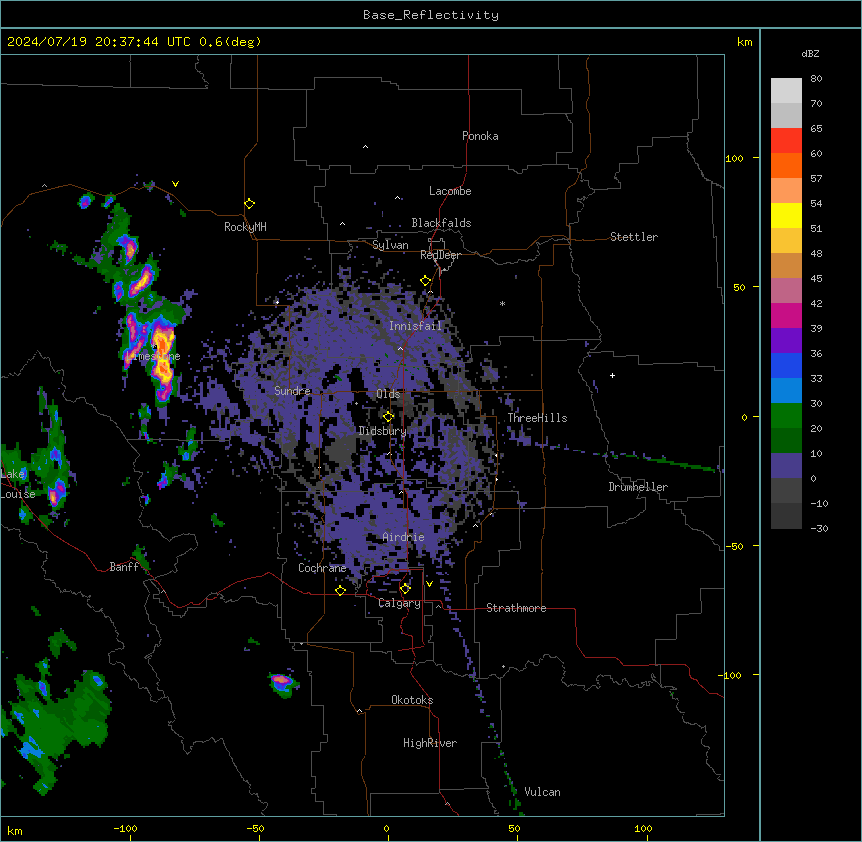Select the yellow 54-51 dBZ legend swatch

tap(786, 216)
